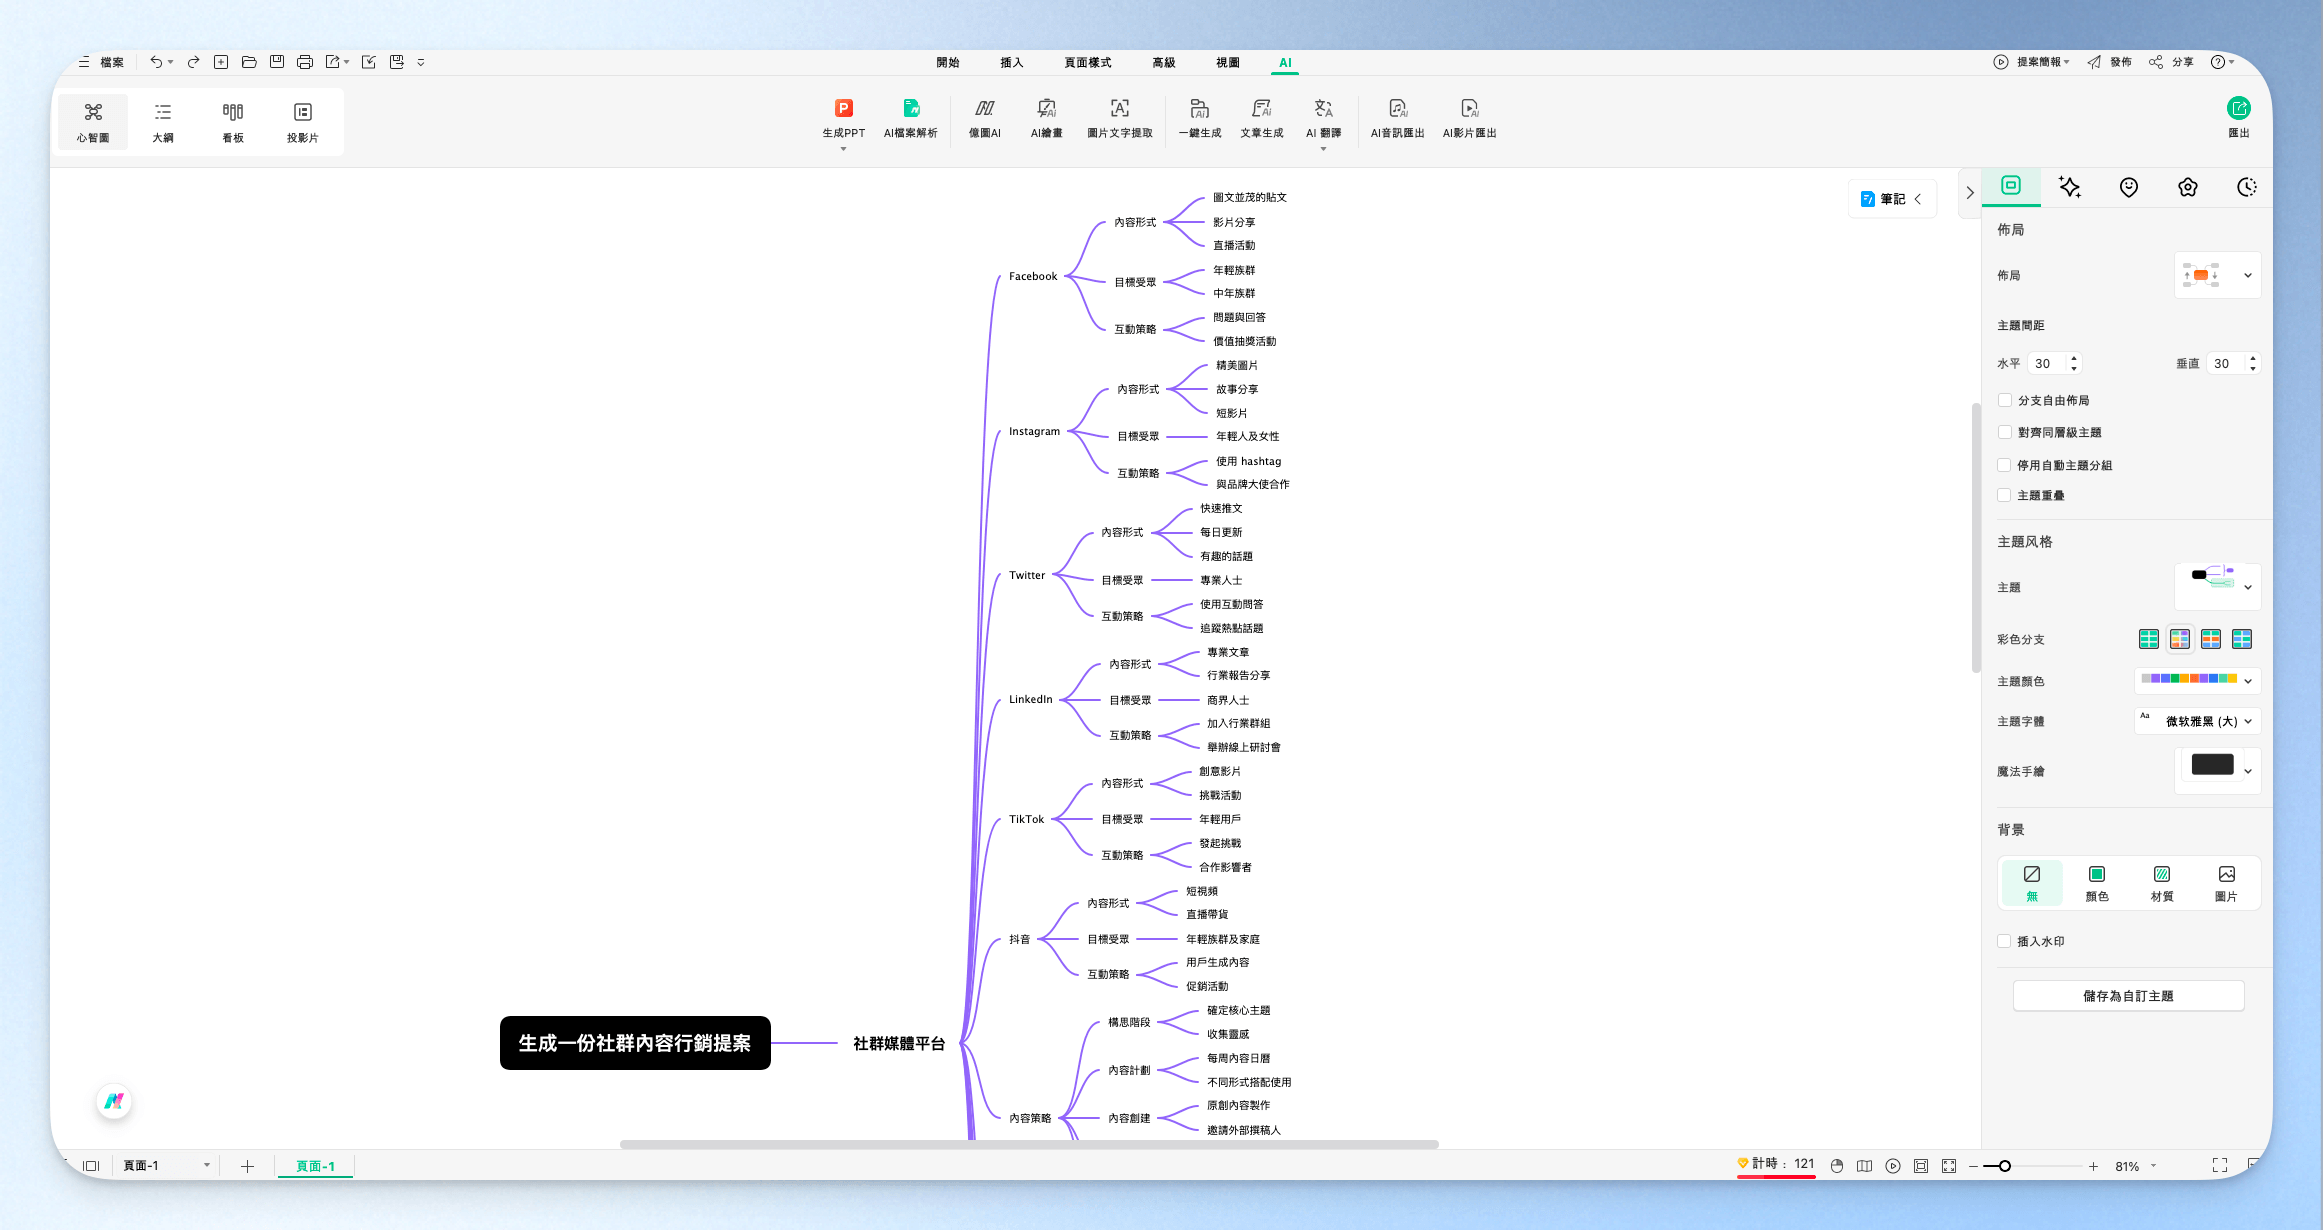Viewport: 2323px width, 1230px height.
Task: Open the 插入 ribbon tab
Action: [x=1012, y=62]
